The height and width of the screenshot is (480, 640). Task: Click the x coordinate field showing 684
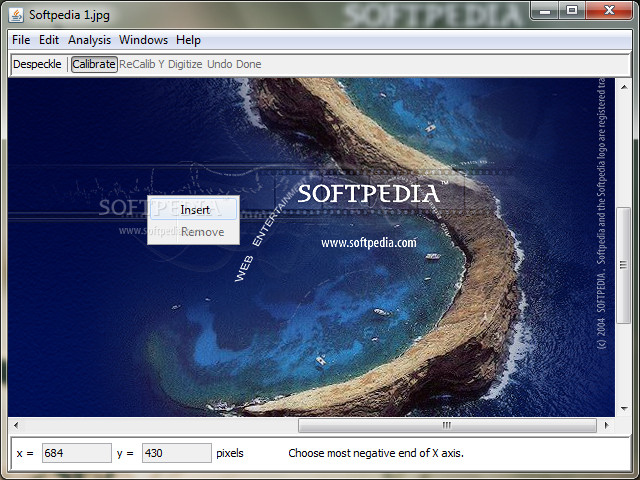click(x=77, y=453)
